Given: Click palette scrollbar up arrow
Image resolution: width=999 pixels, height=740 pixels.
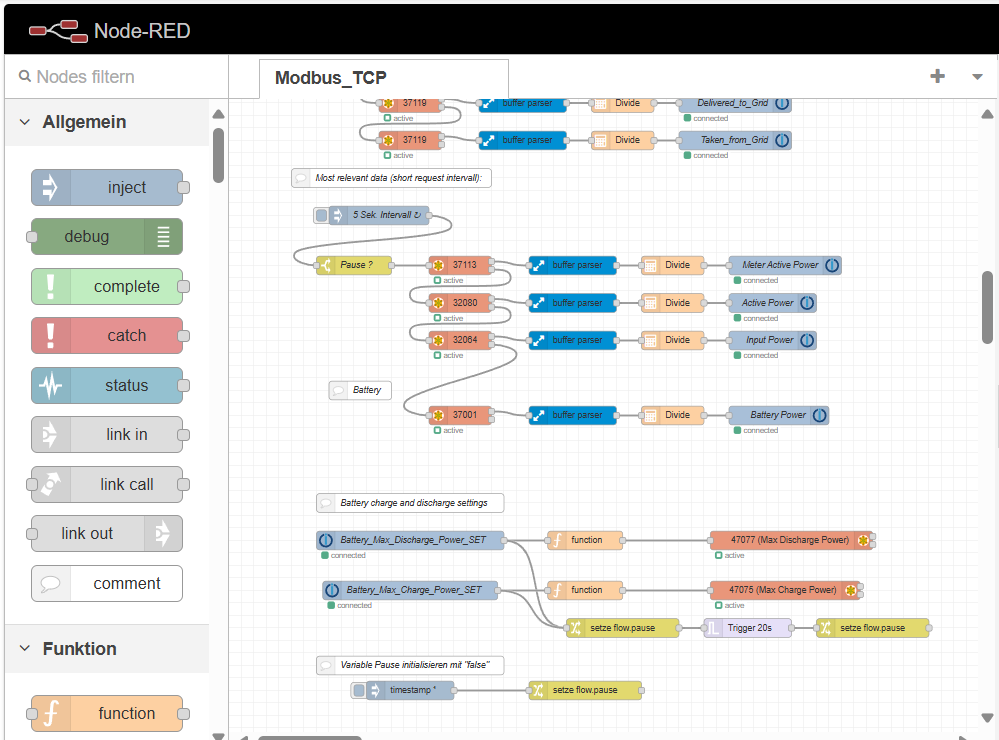Looking at the screenshot, I should [x=219, y=114].
